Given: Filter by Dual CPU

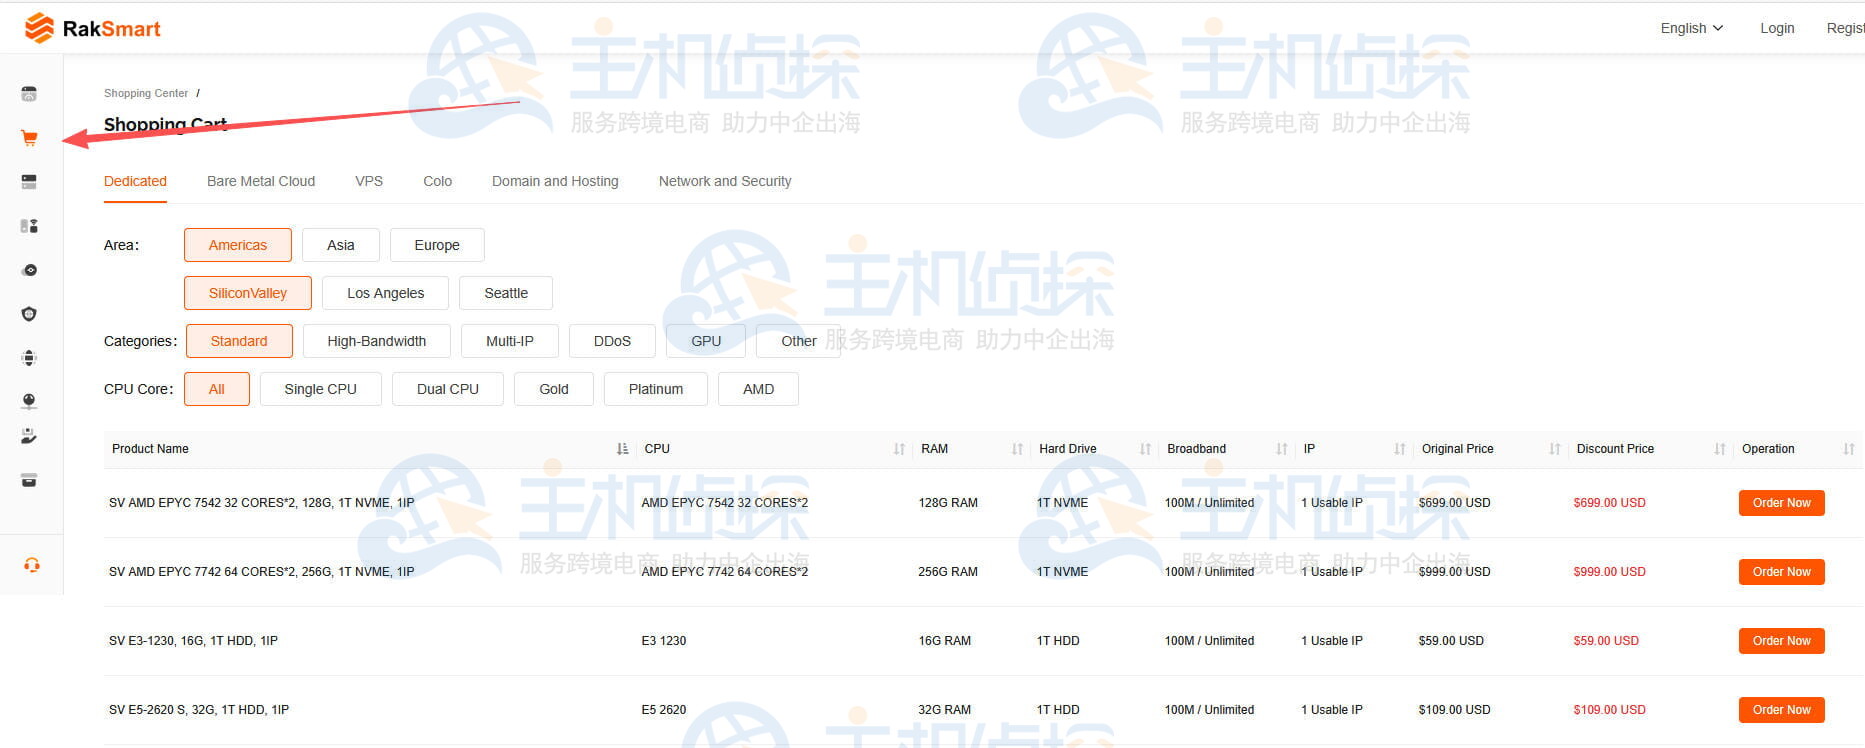Looking at the screenshot, I should coord(448,389).
